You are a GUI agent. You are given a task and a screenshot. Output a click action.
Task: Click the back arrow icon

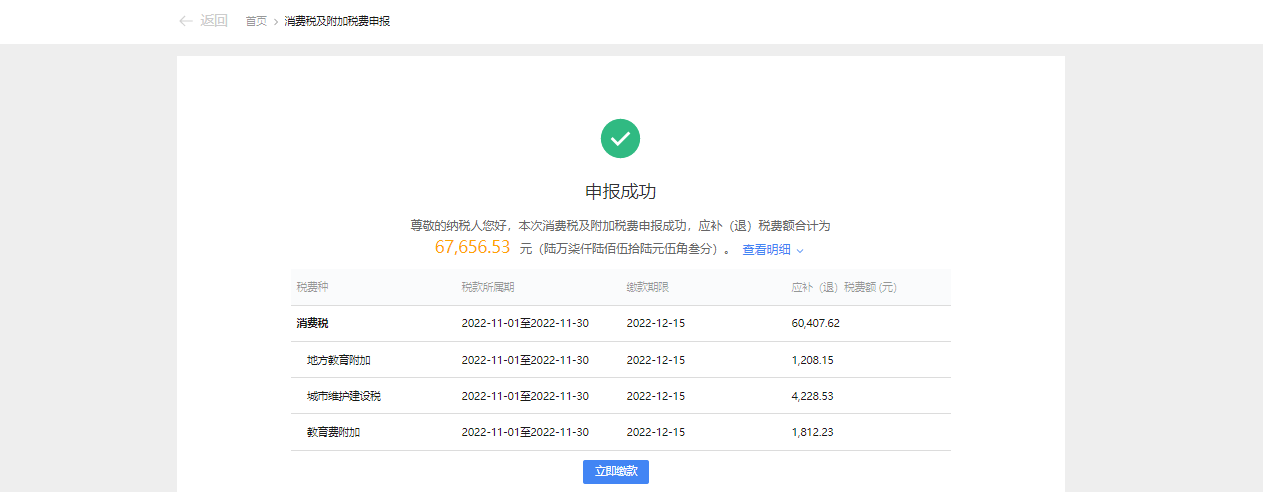pyautogui.click(x=185, y=21)
